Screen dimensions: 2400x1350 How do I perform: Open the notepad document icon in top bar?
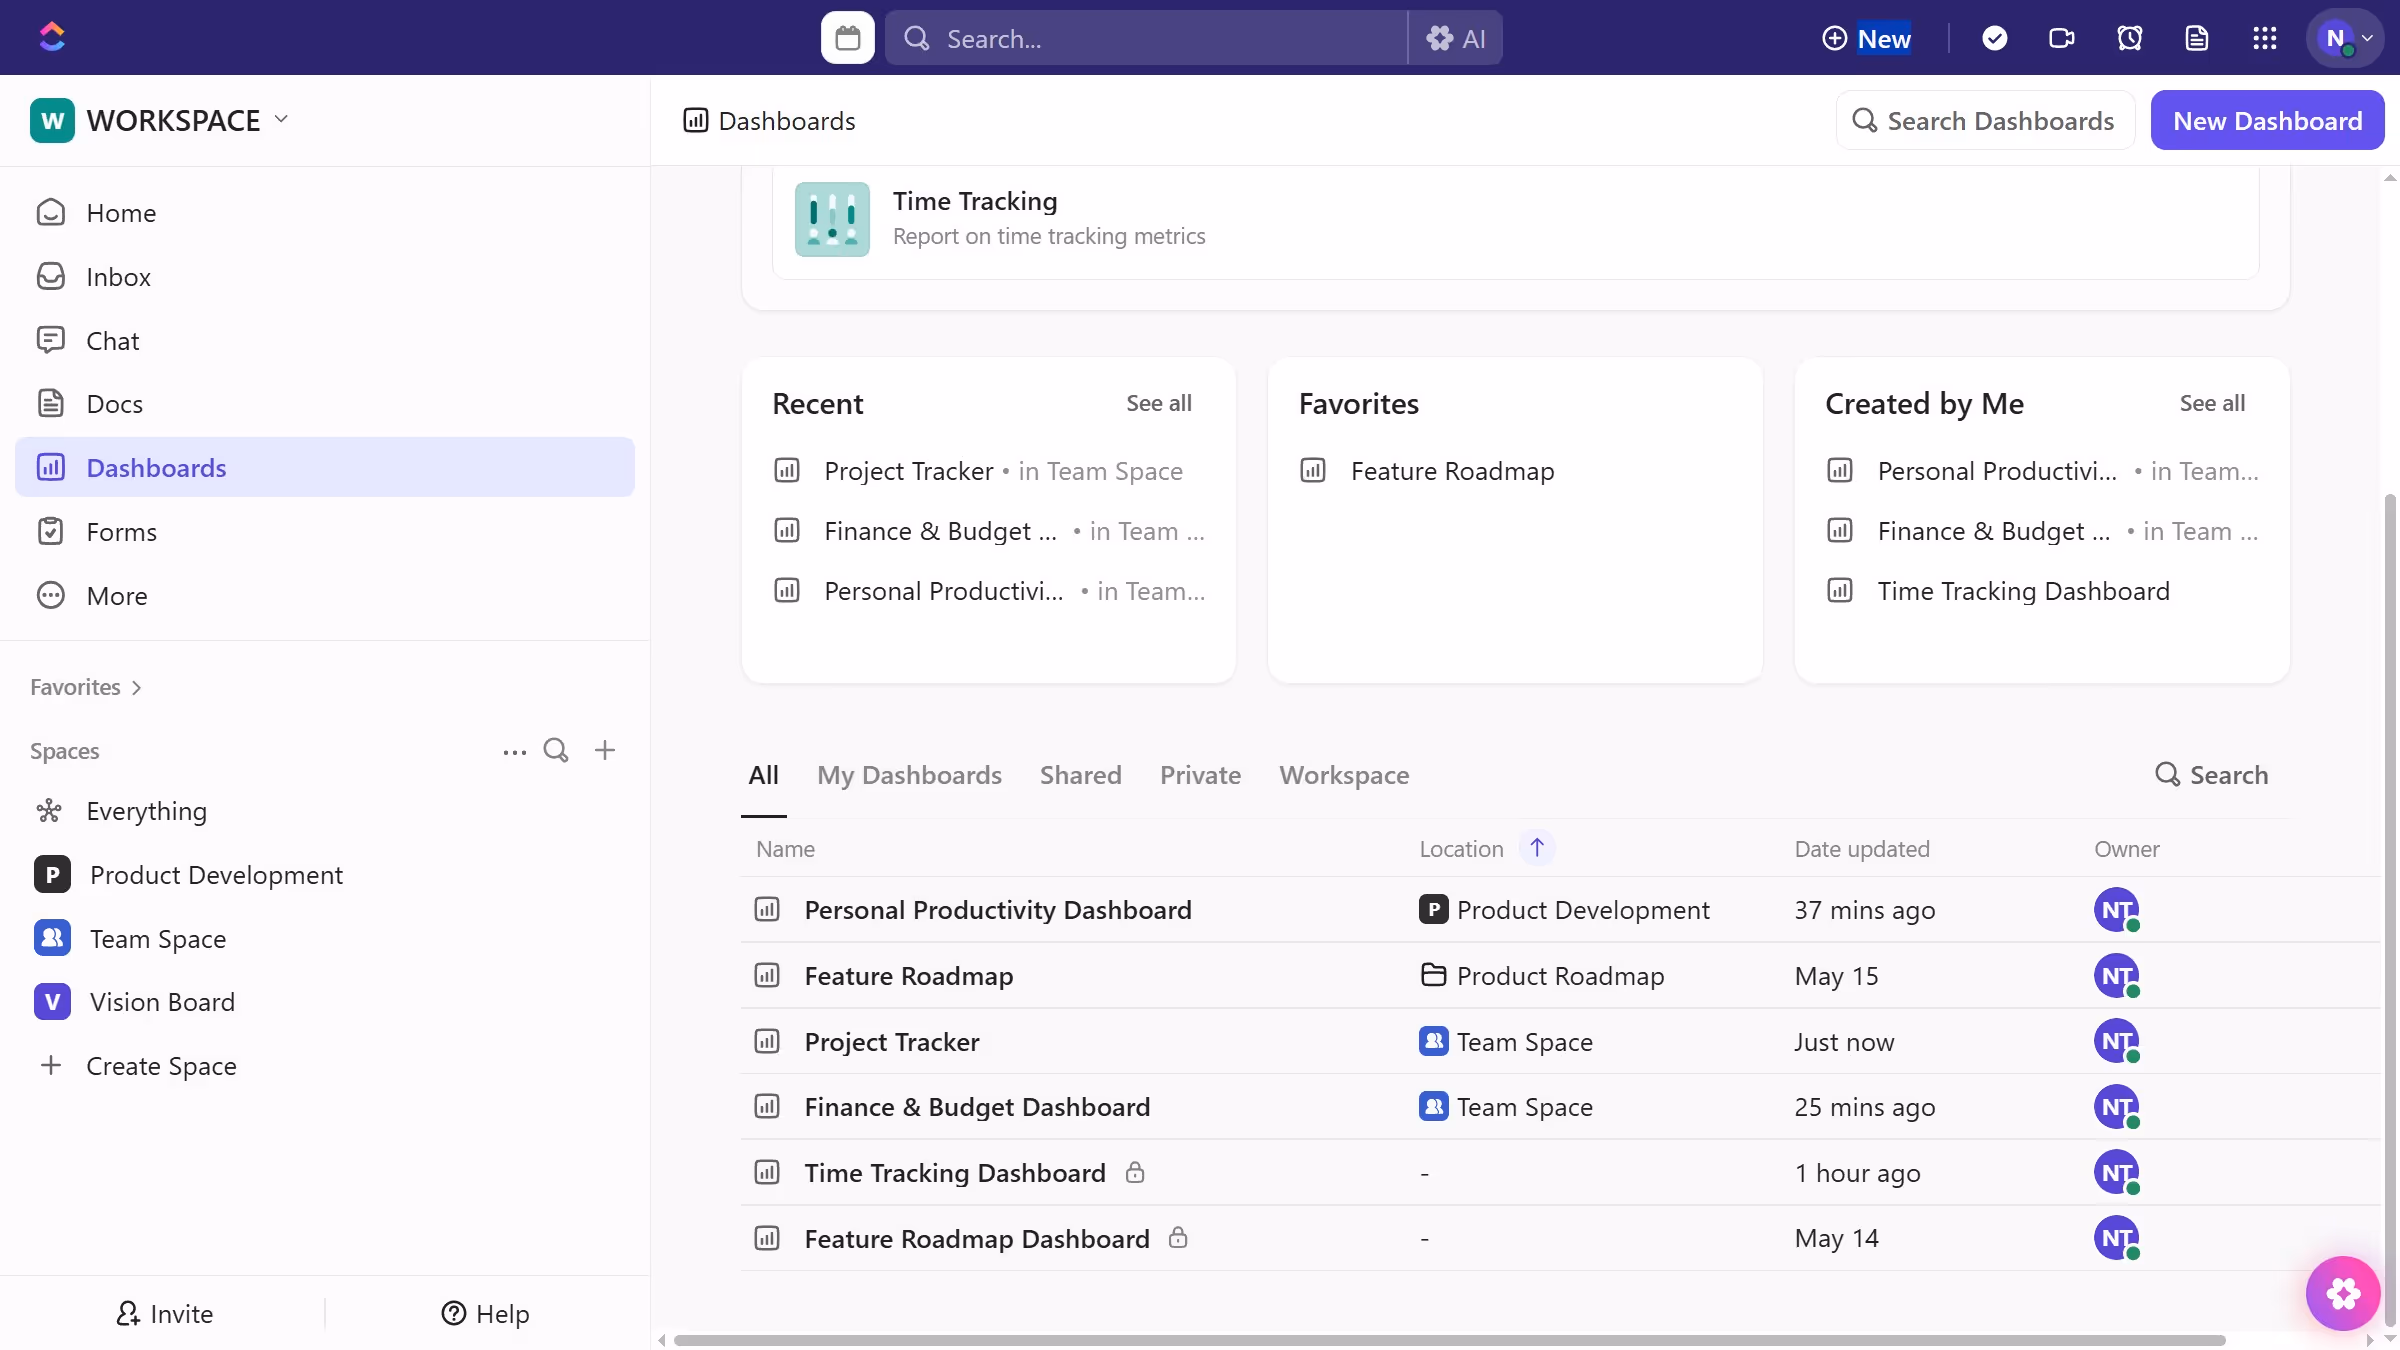tap(2196, 38)
